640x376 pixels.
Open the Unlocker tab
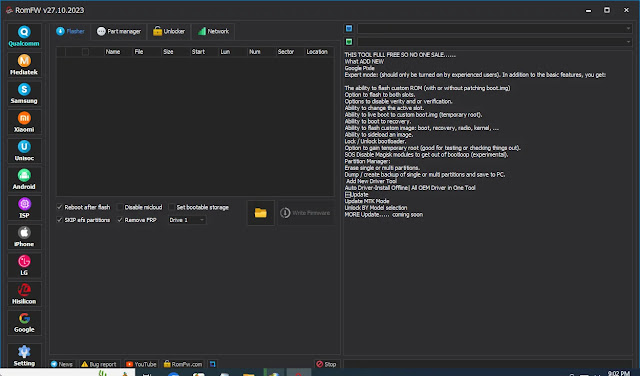coord(169,31)
